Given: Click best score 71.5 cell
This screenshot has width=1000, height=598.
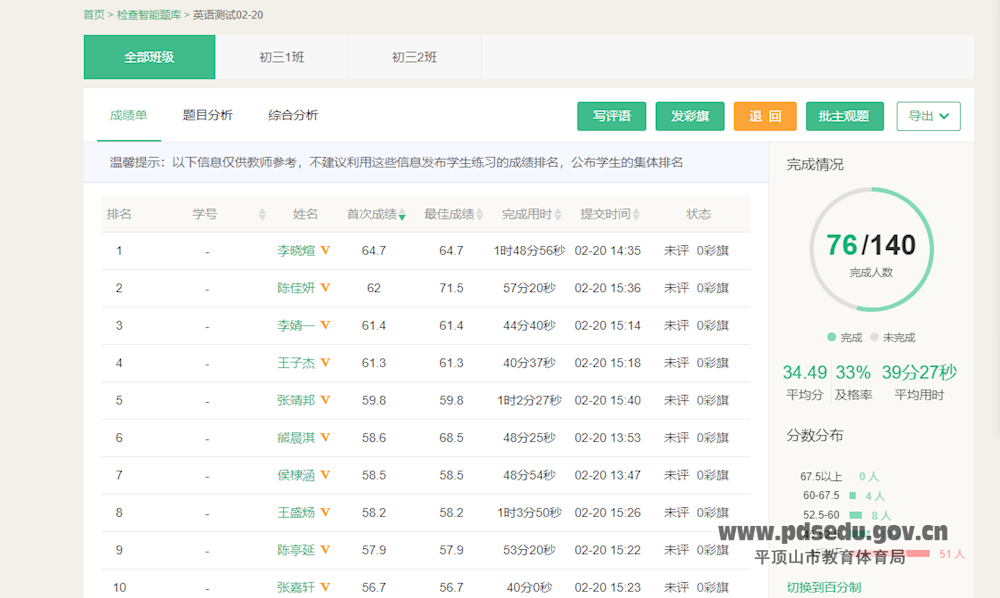Looking at the screenshot, I should click(x=451, y=288).
